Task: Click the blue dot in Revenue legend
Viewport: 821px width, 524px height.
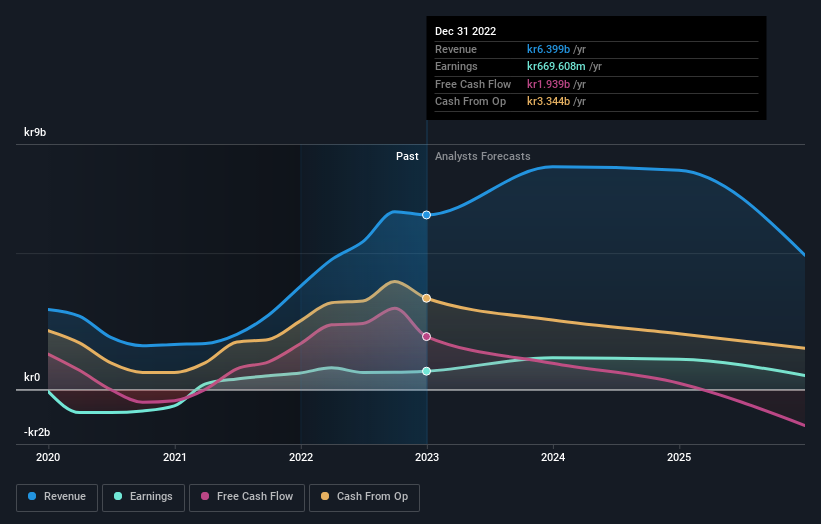Action: [x=32, y=496]
